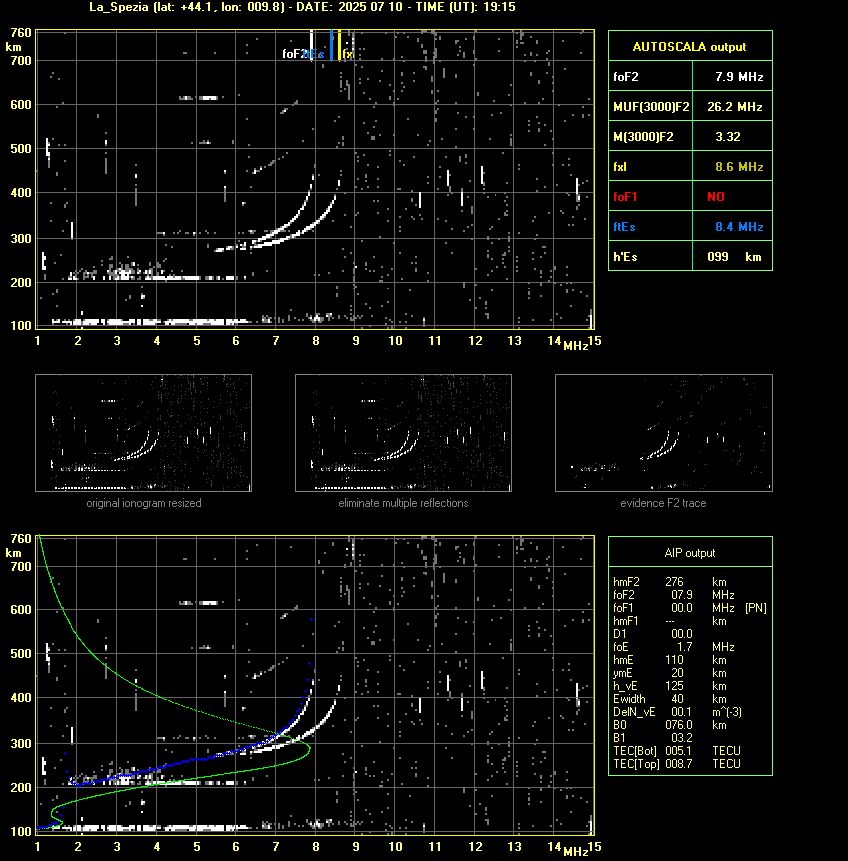Click the AIP 'foF2 07.9 MHz' row
The height and width of the screenshot is (861, 848).
coord(674,595)
